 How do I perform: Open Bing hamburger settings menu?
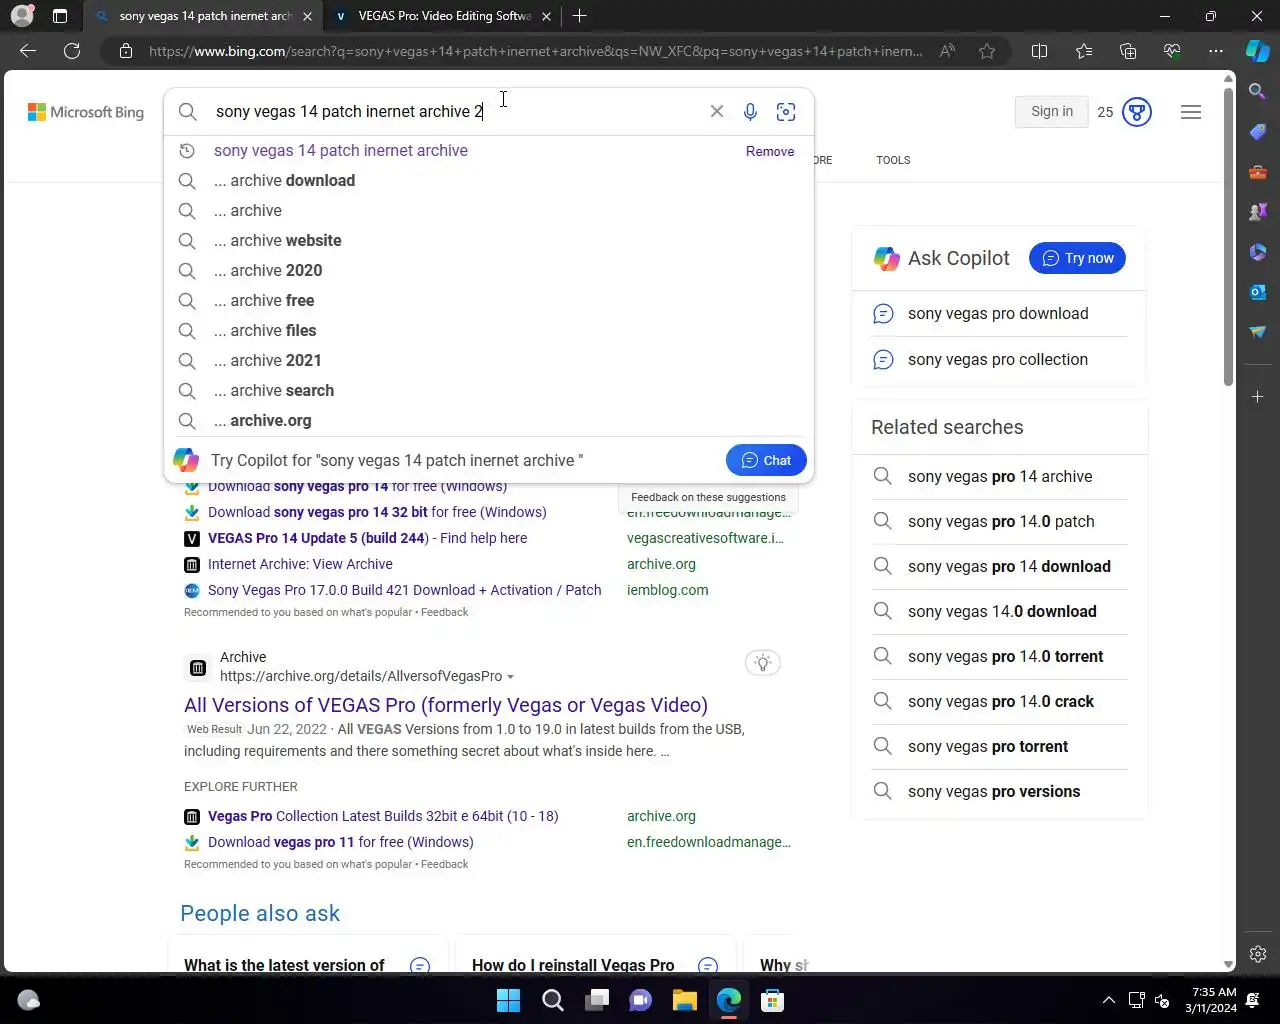1191,112
